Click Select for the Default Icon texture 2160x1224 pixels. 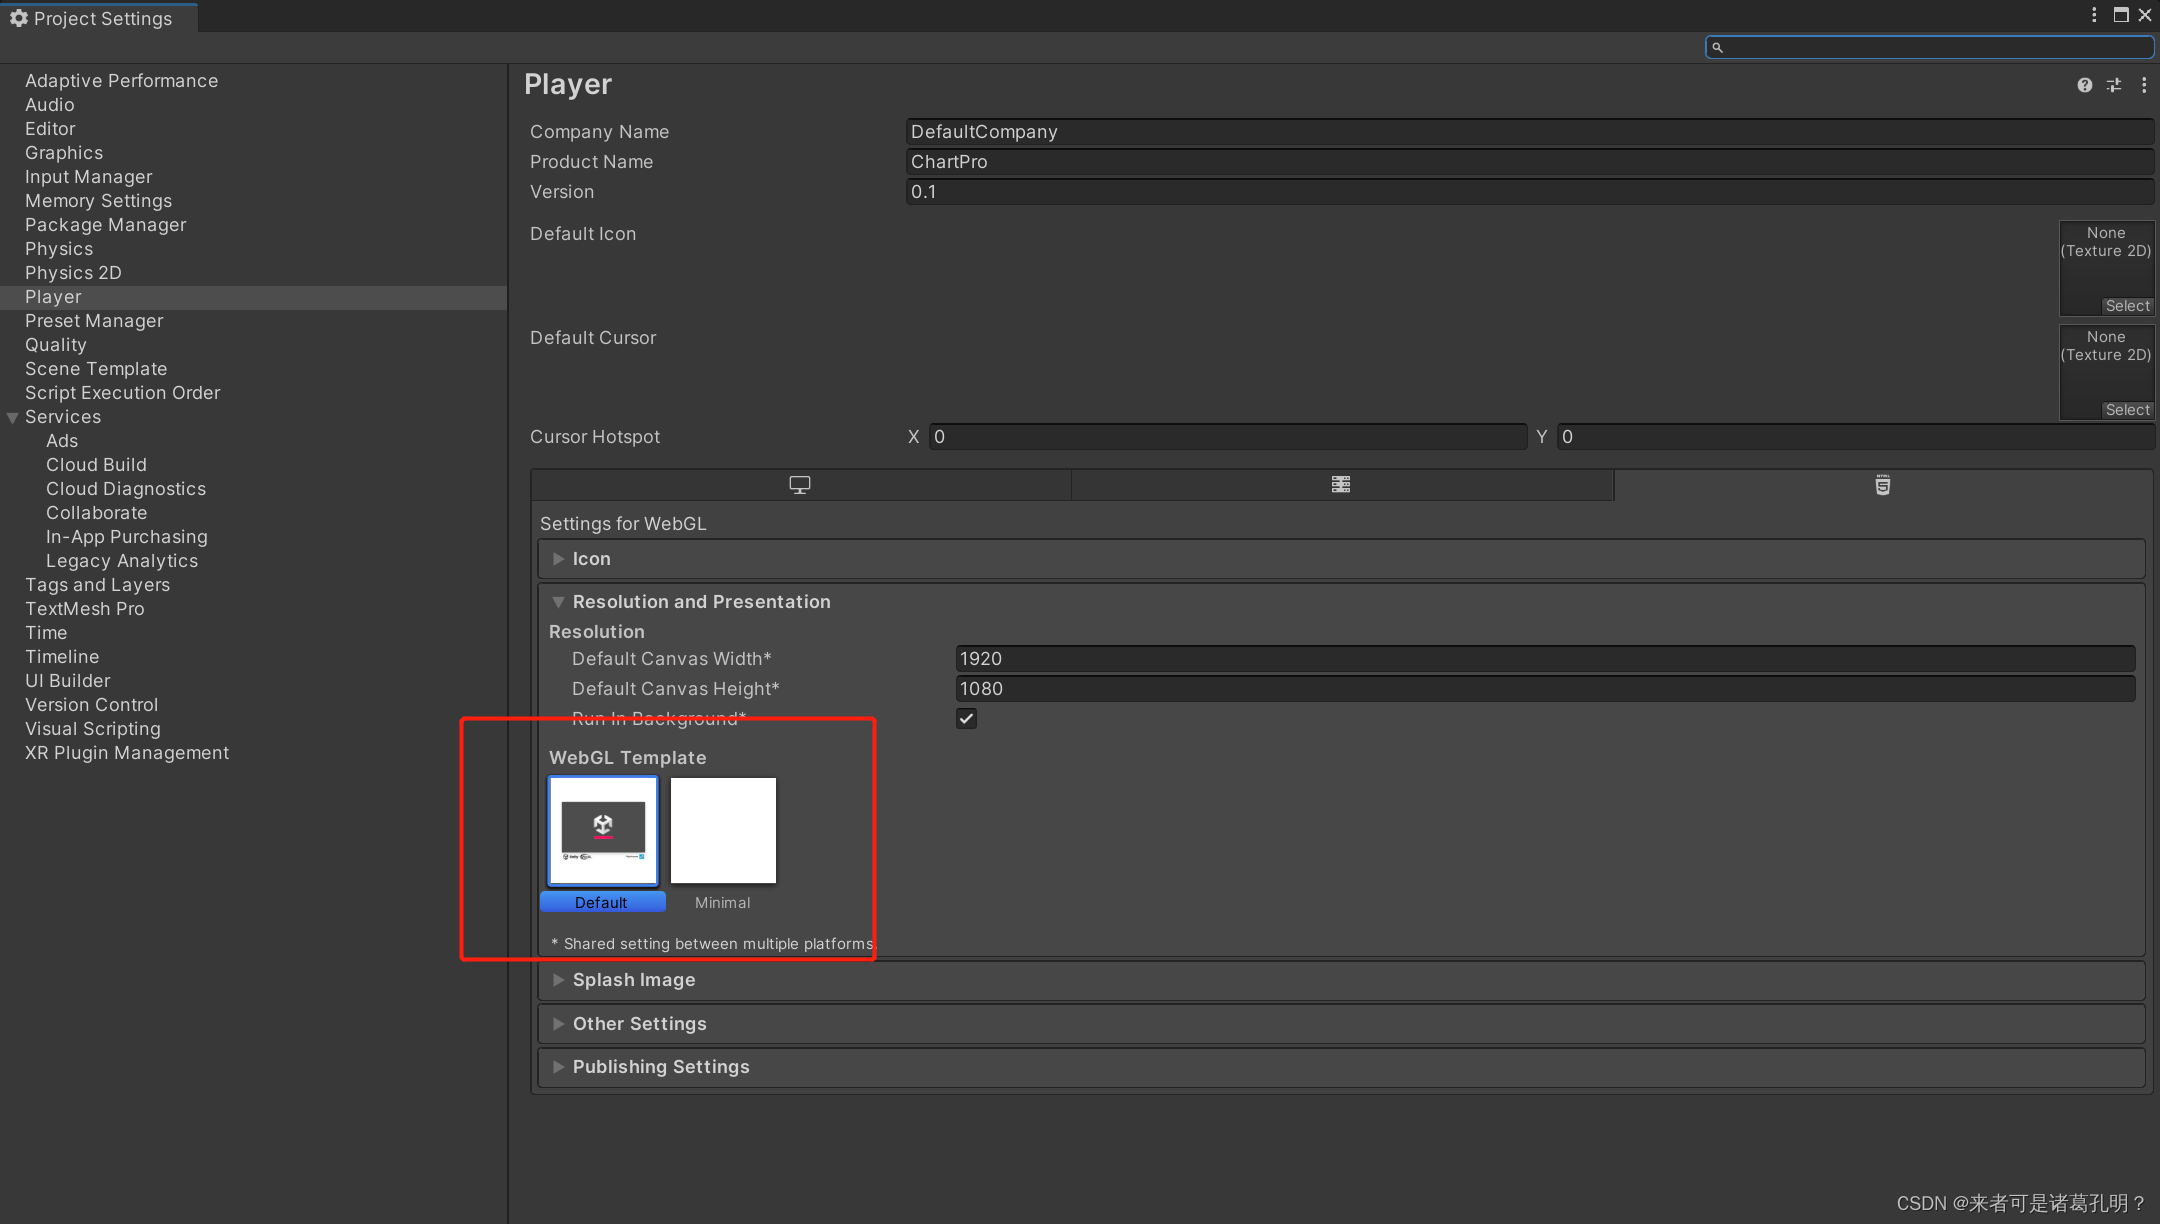pos(2126,306)
